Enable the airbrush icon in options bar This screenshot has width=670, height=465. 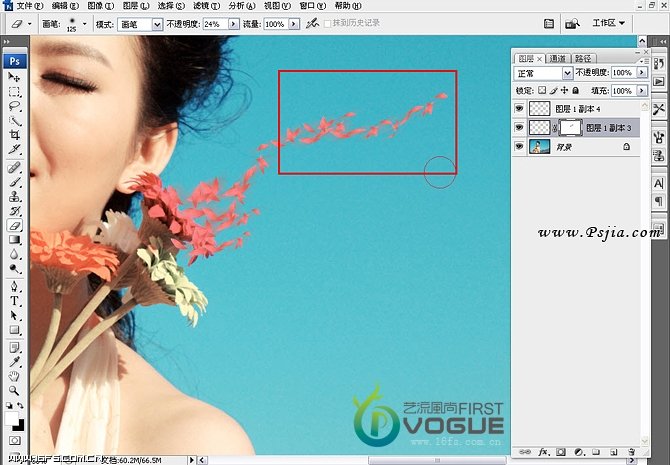point(313,22)
